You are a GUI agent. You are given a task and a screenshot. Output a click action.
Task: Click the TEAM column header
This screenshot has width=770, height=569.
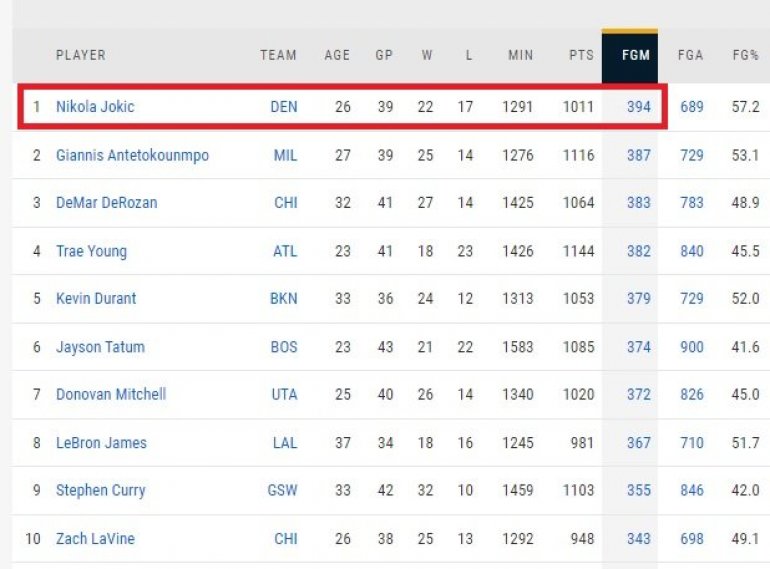(278, 55)
